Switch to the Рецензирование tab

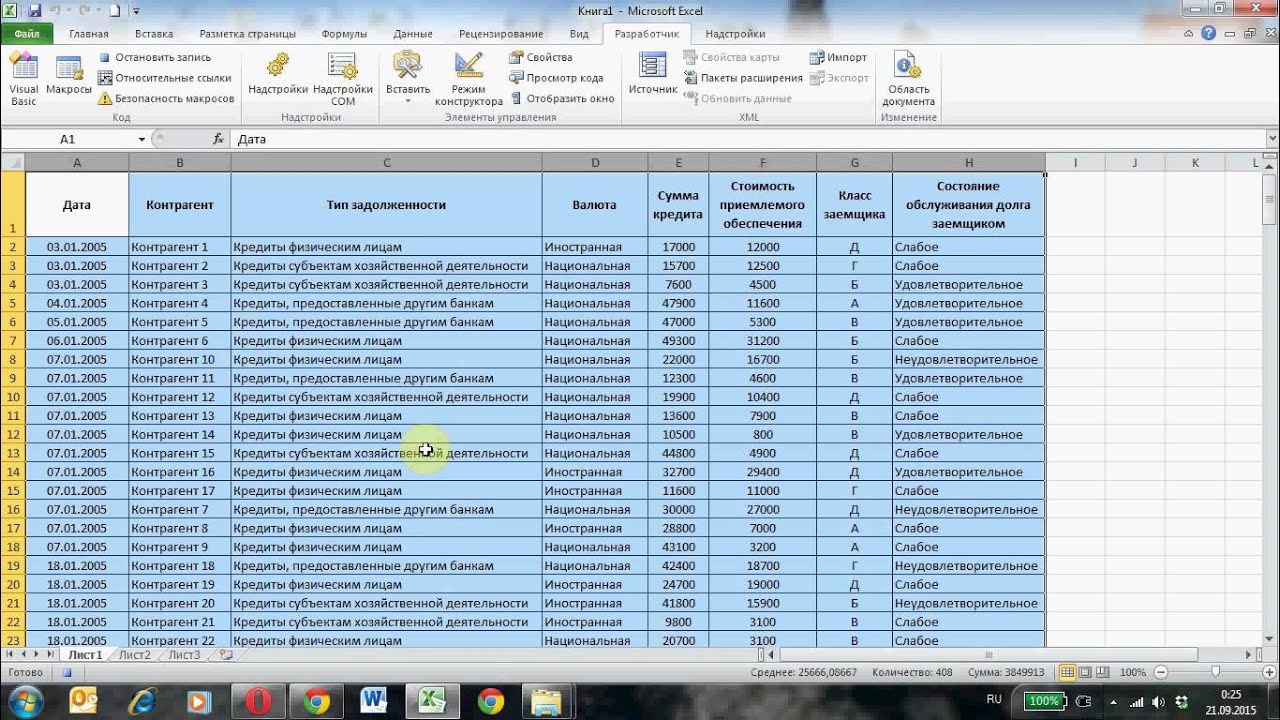click(x=501, y=34)
